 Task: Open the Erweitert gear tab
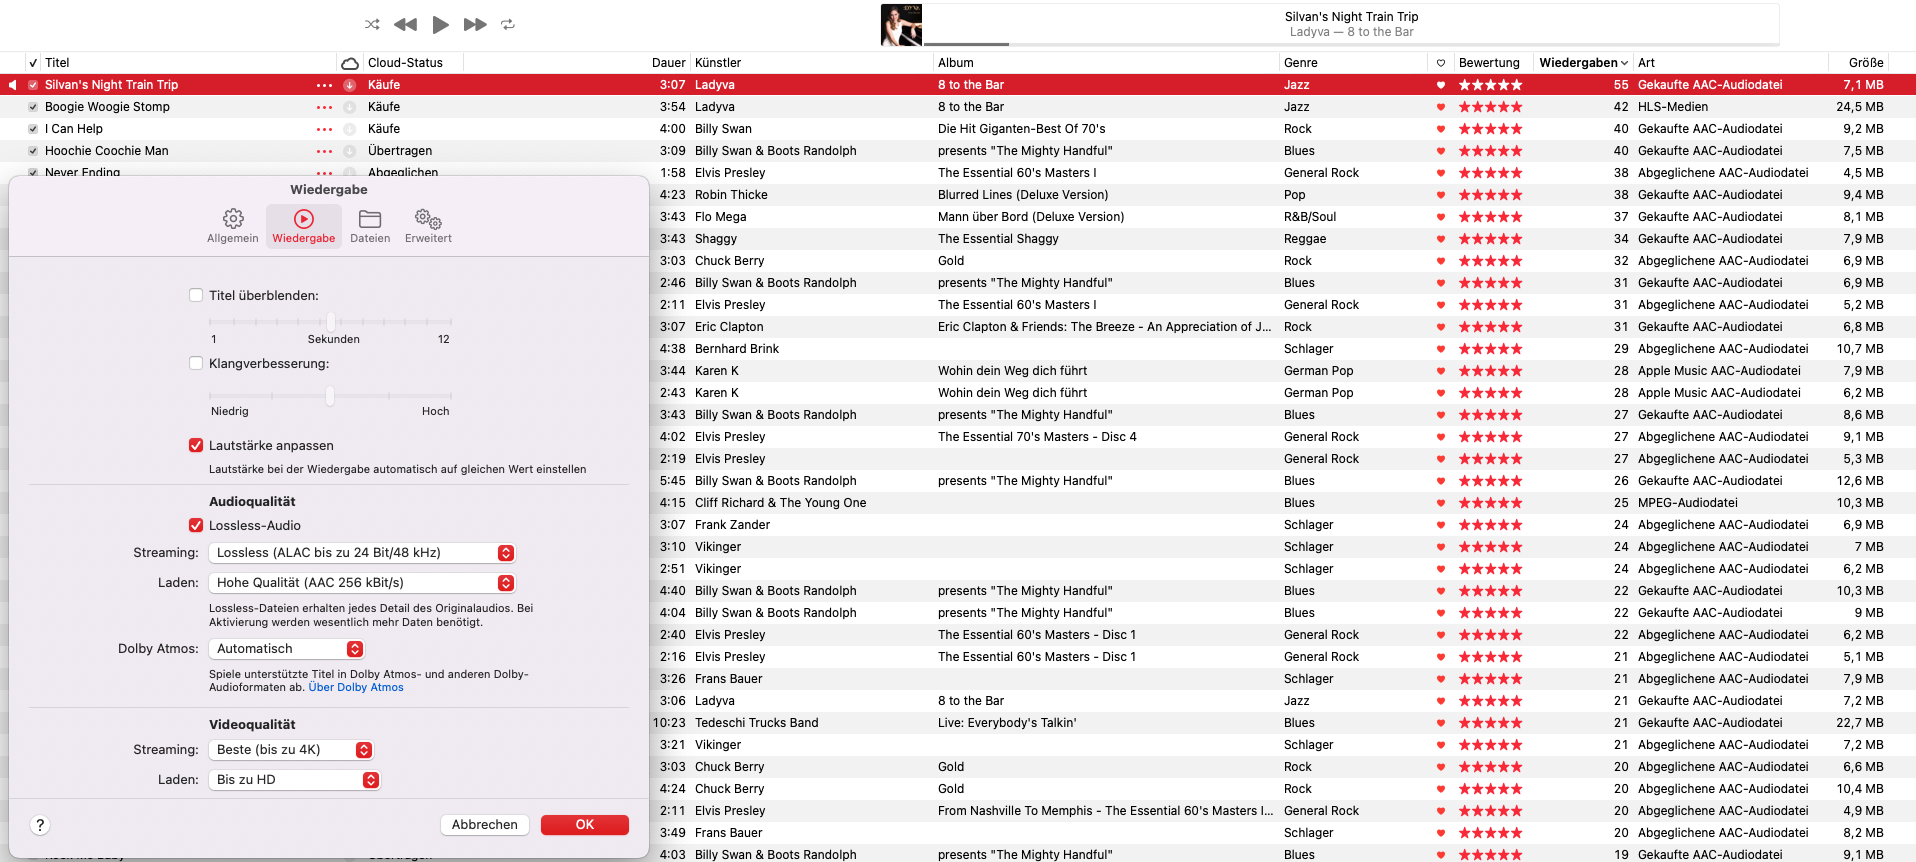point(428,225)
